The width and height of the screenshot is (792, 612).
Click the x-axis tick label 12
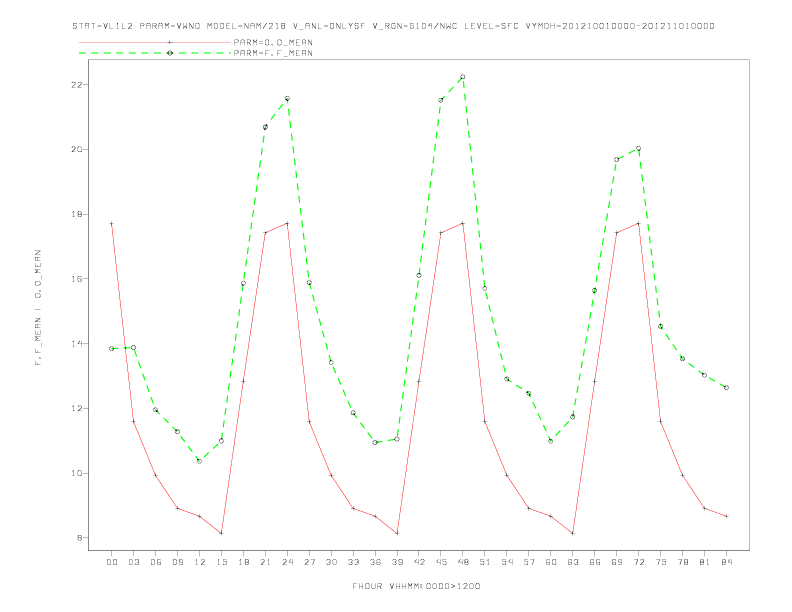tap(200, 562)
